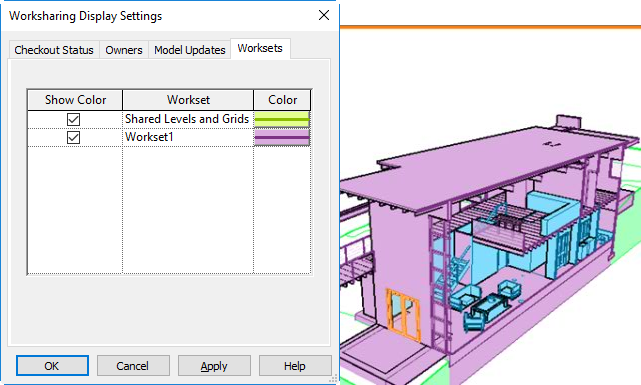
Task: Open green color swatch for Shared Levels and Grids
Action: (282, 119)
